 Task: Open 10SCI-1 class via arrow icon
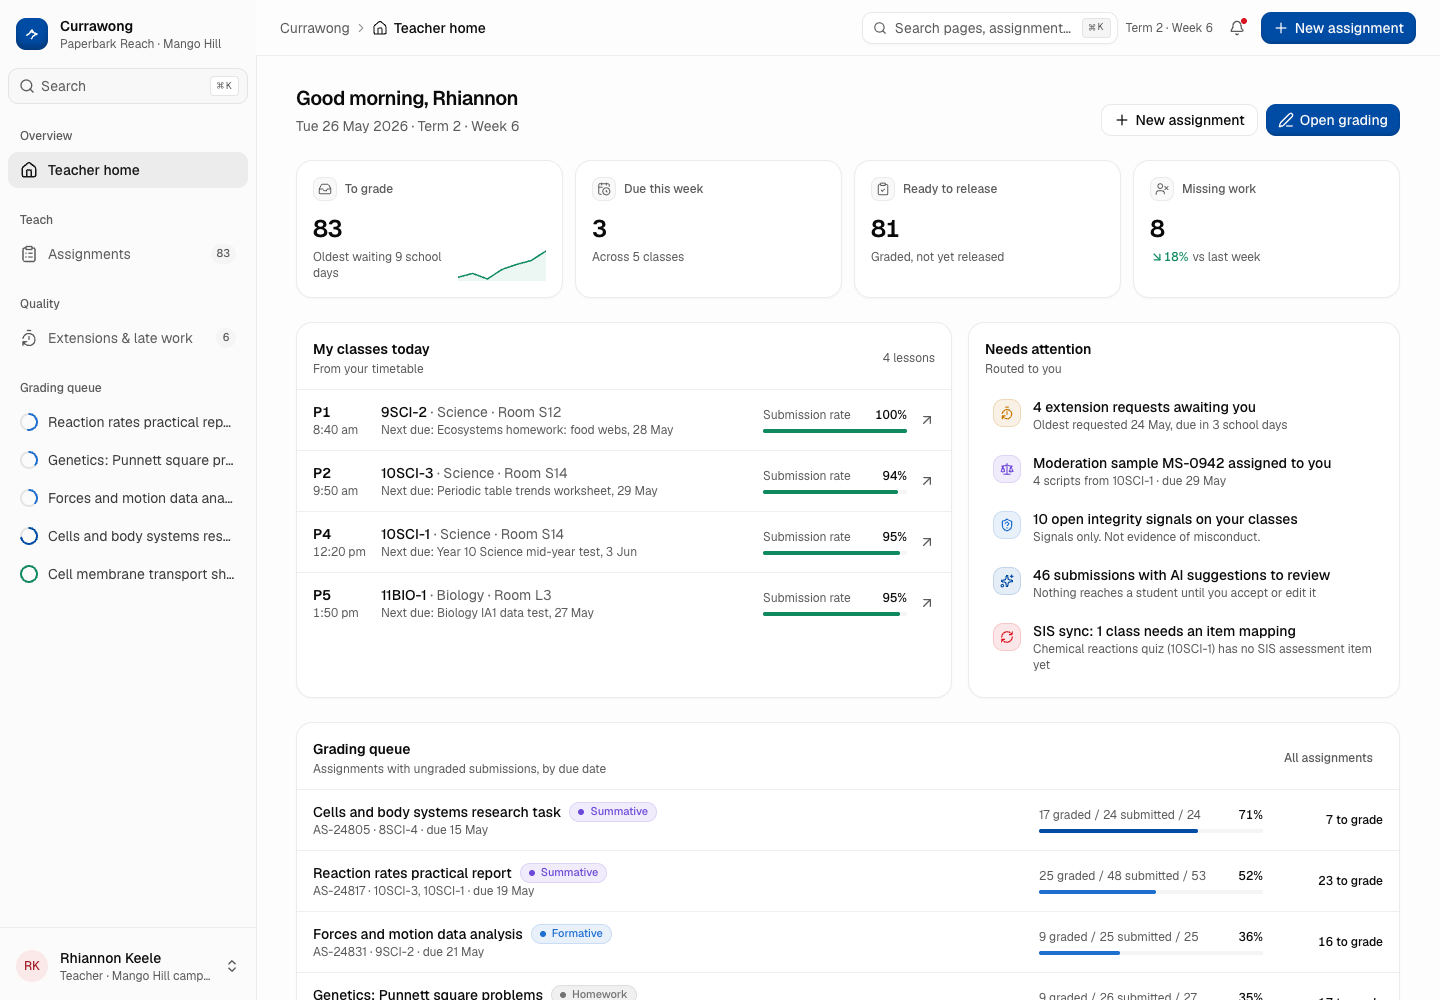click(927, 542)
